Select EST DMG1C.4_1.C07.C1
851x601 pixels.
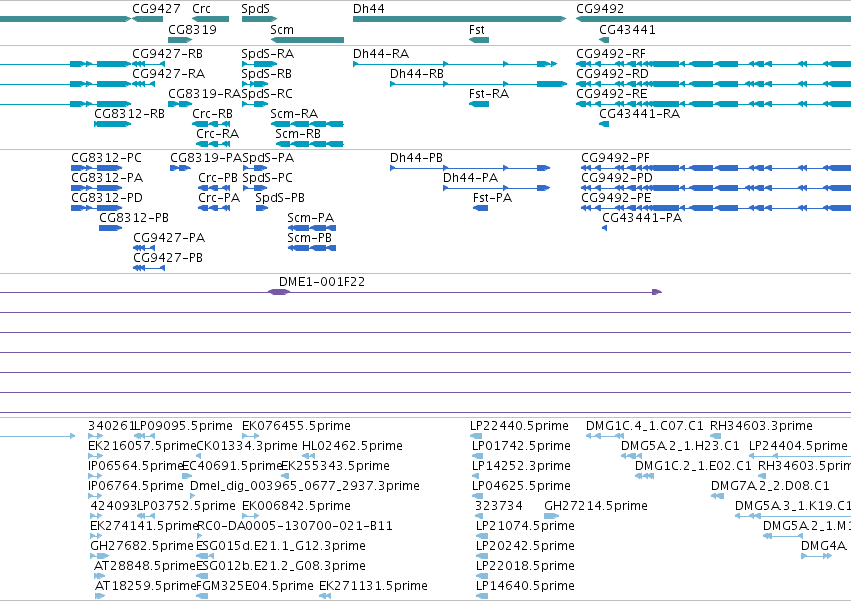tap(604, 436)
